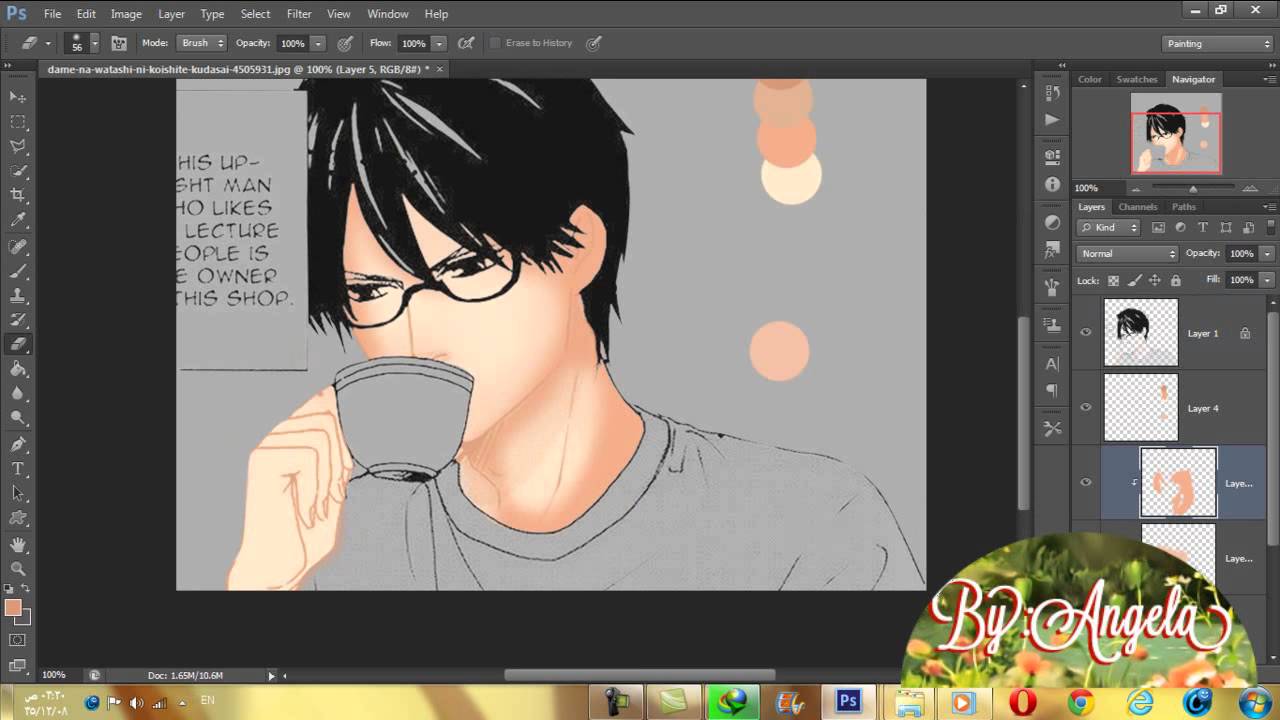Screen dimensions: 1280x720
Task: Select the Quick Selection tool
Action: point(18,171)
